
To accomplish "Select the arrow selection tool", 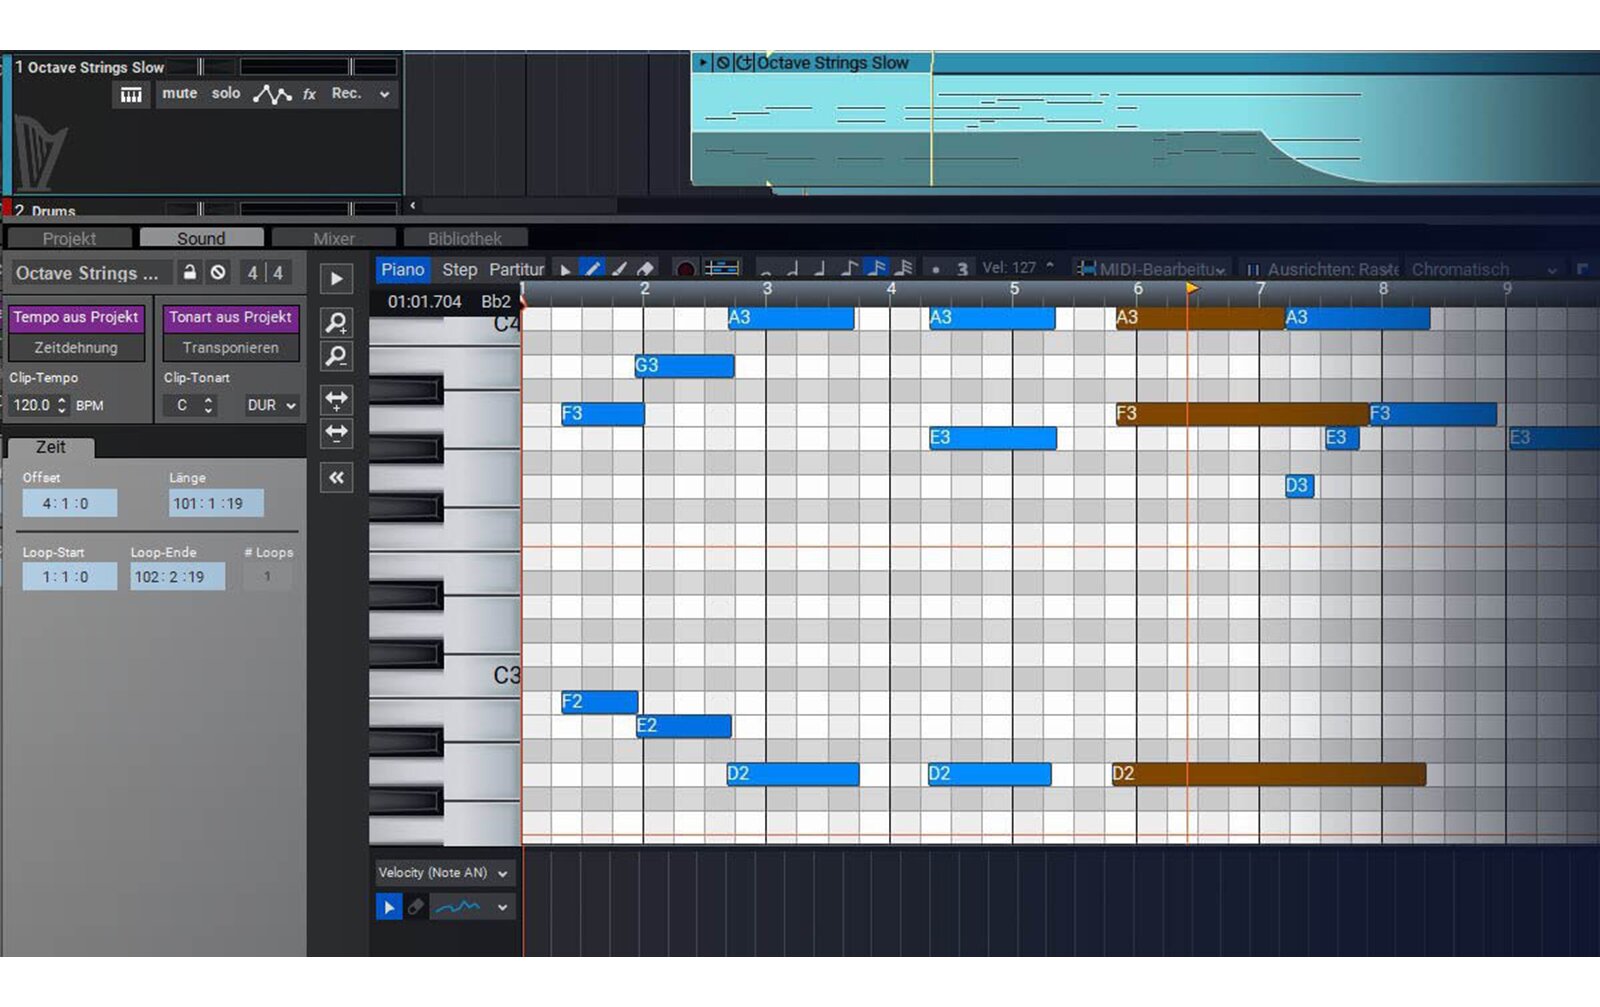I will 565,269.
